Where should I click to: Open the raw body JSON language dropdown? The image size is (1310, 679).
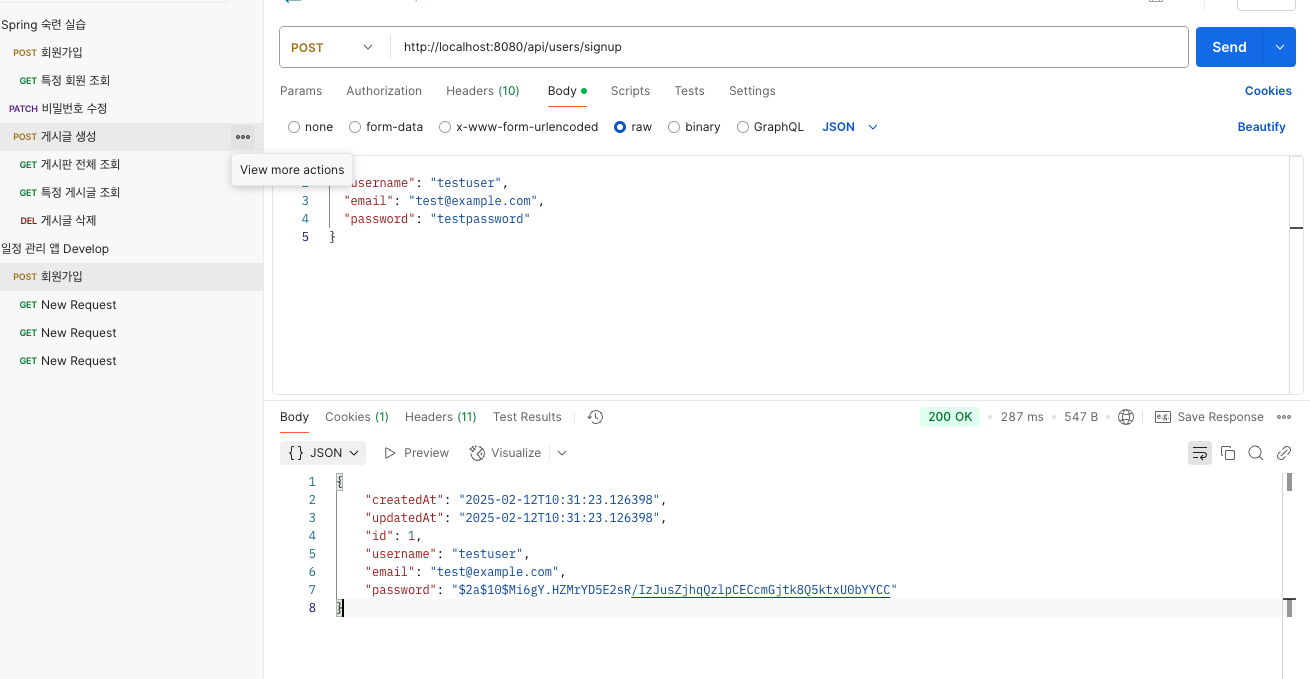pyautogui.click(x=849, y=127)
